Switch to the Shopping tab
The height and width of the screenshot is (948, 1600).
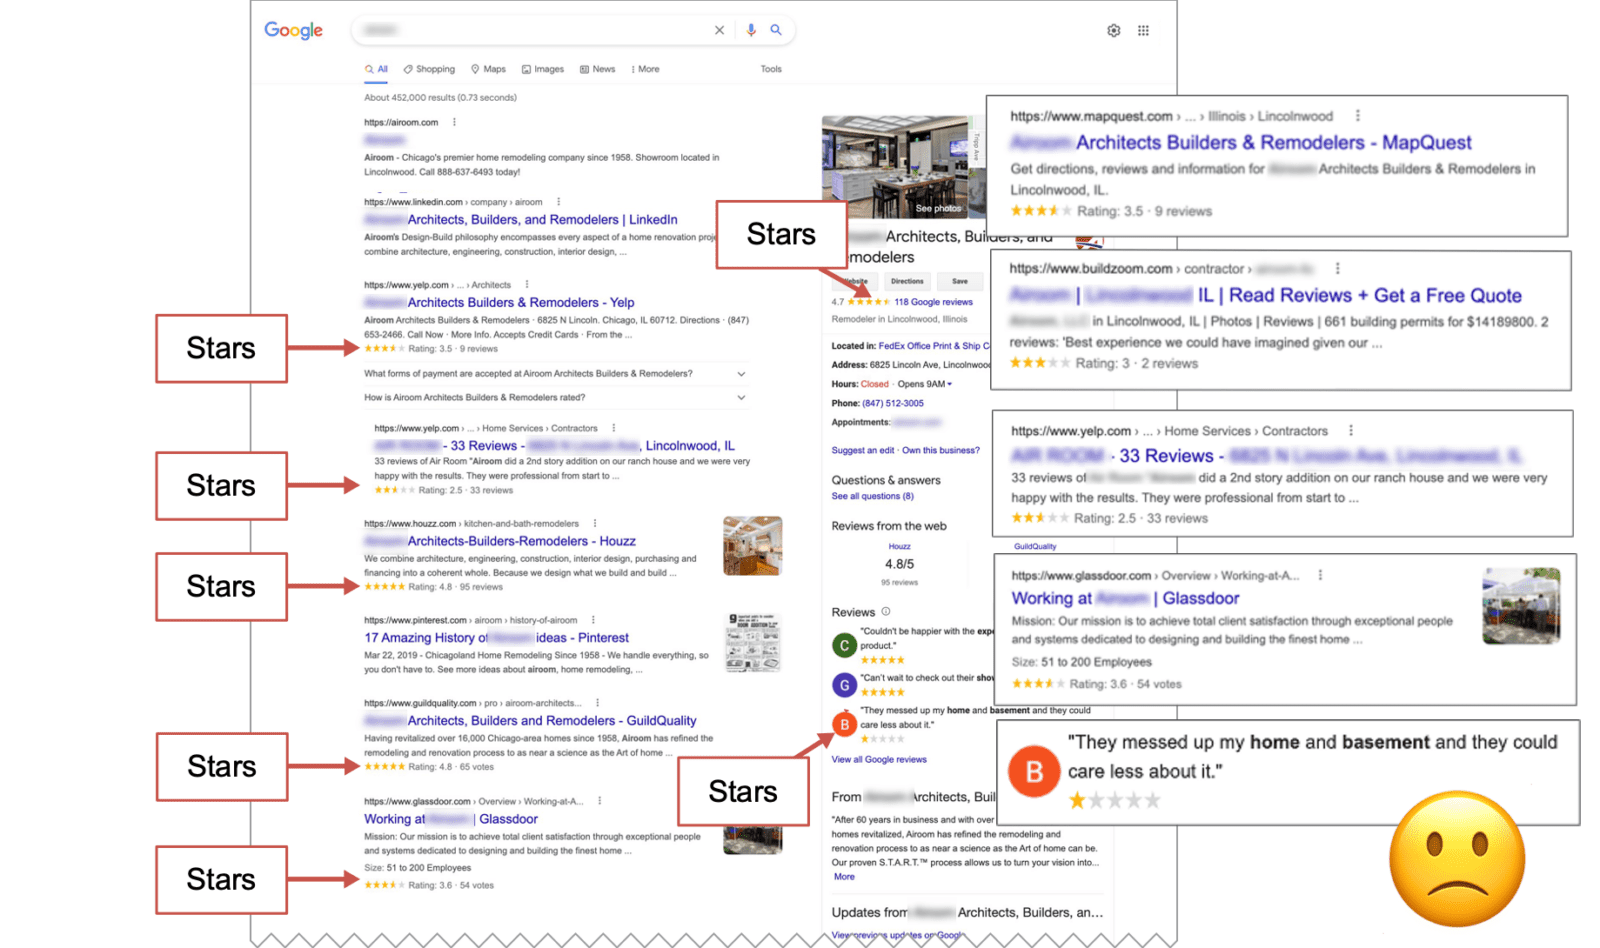coord(429,69)
